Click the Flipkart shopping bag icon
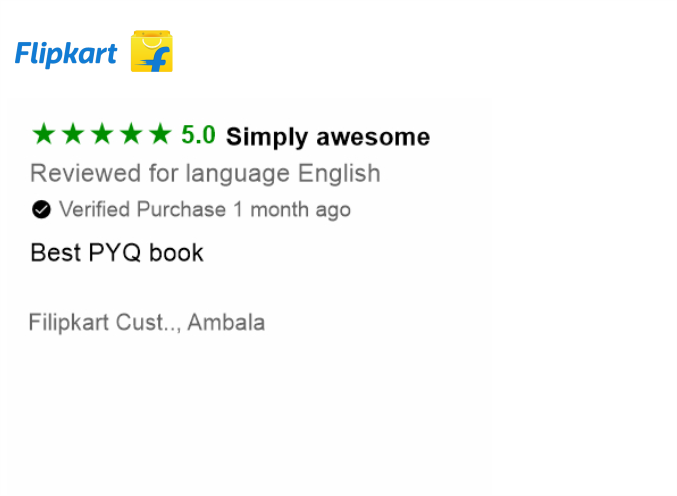 click(x=152, y=52)
